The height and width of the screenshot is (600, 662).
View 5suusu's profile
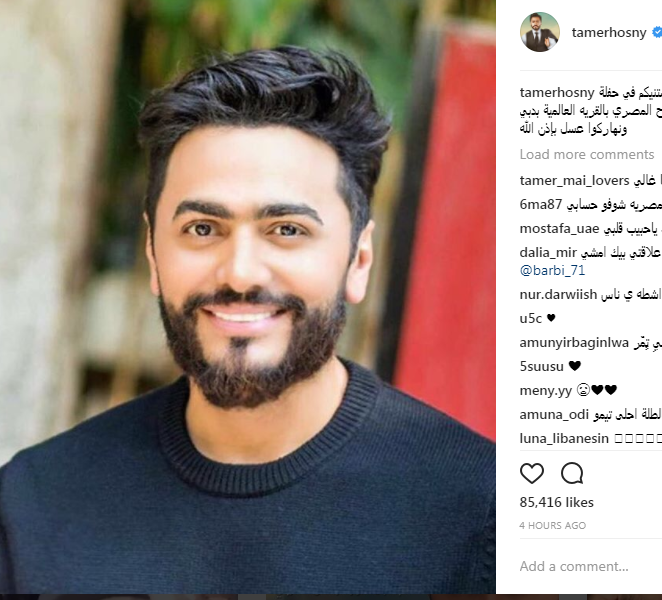(x=541, y=367)
